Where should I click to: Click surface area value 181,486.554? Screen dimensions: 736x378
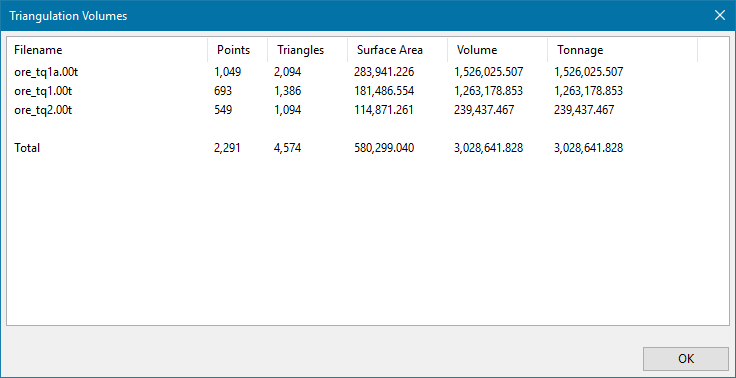click(384, 91)
